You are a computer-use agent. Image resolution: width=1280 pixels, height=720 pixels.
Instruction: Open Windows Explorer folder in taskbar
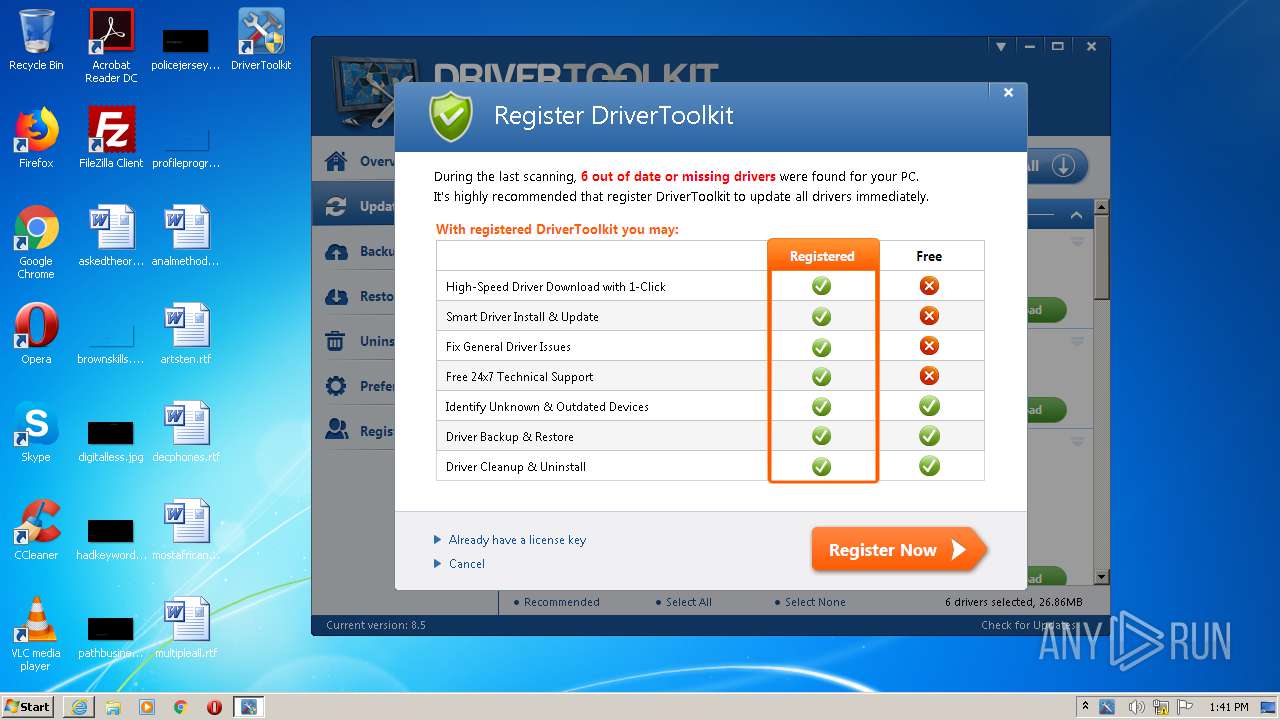tap(113, 707)
